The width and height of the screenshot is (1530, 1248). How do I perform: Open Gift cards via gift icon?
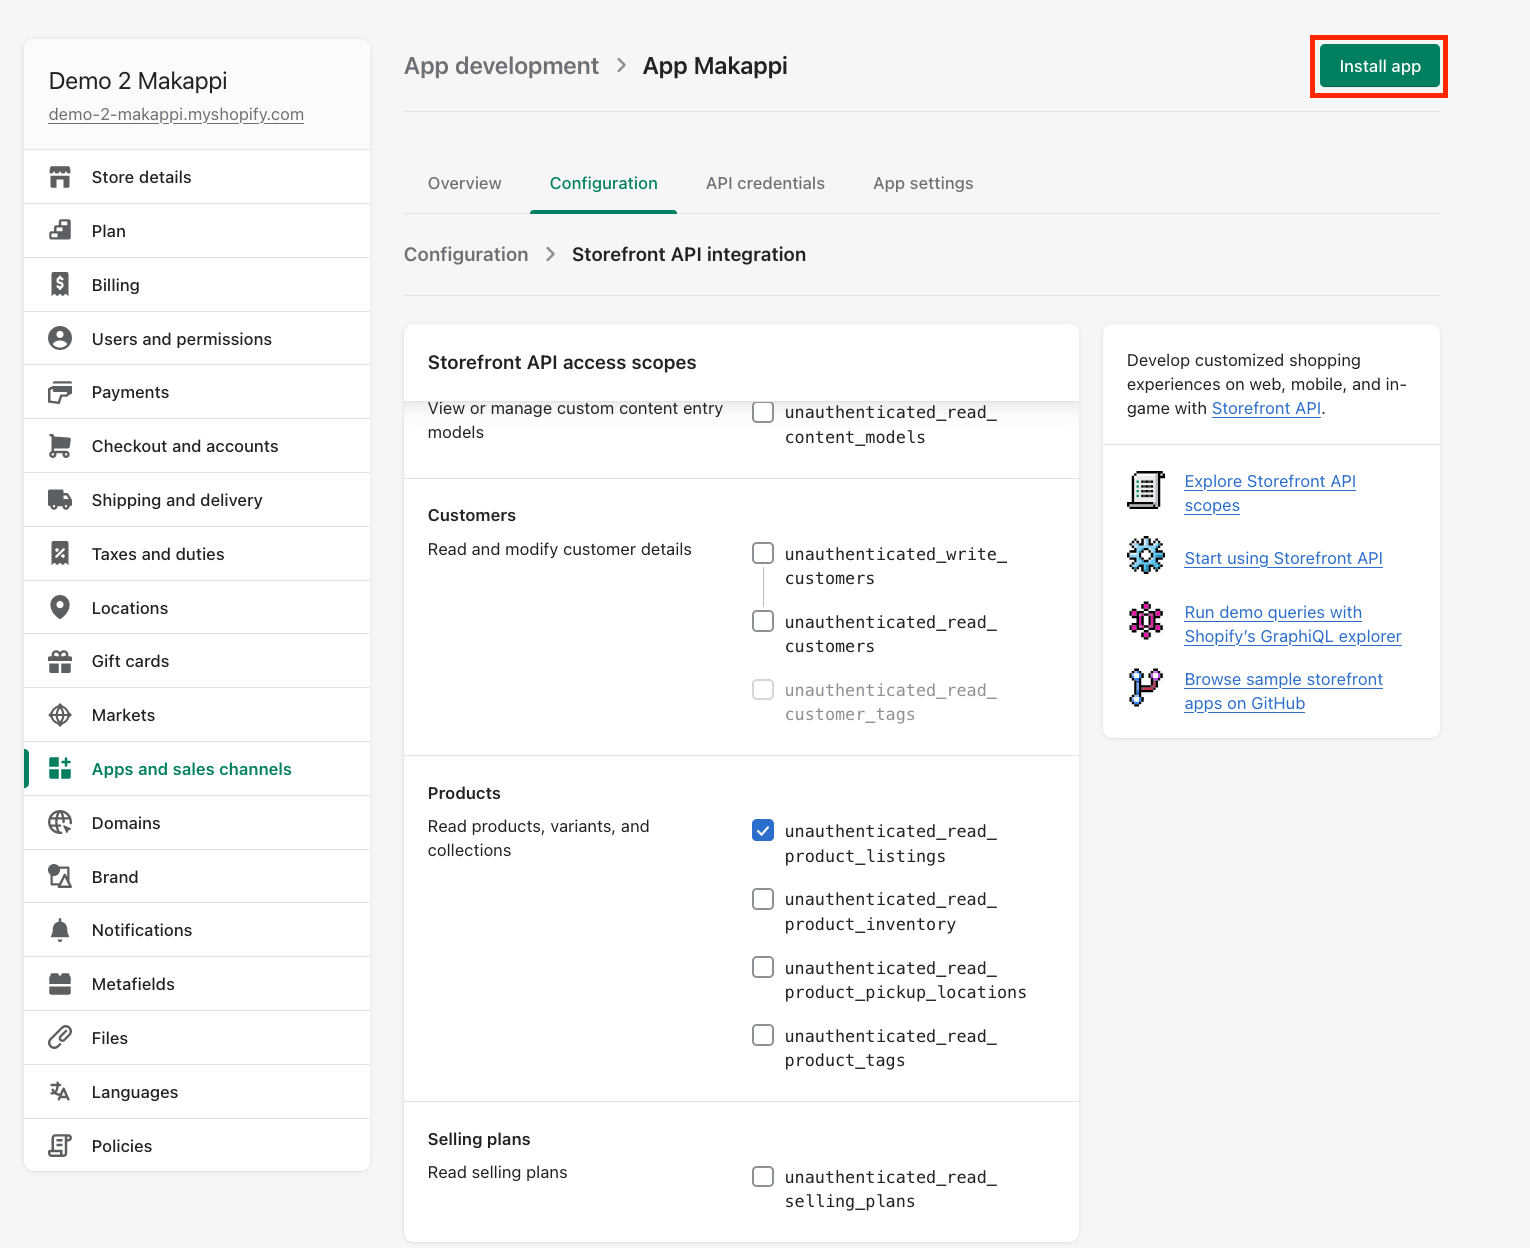click(x=60, y=661)
